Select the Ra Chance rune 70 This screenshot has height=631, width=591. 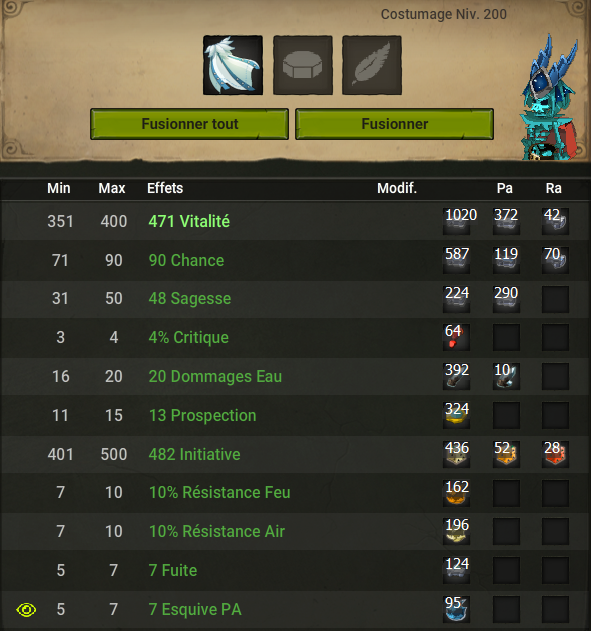coord(555,260)
